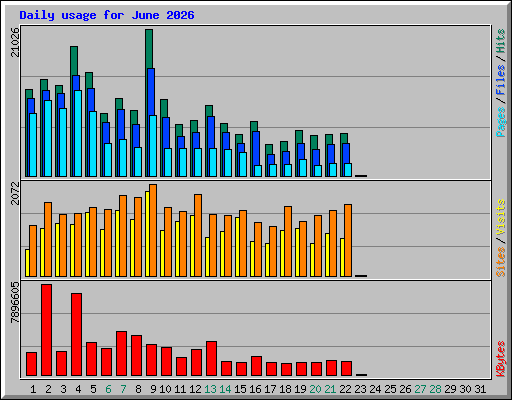
Task: Click day label 9 on the axis
Action: pos(153,389)
